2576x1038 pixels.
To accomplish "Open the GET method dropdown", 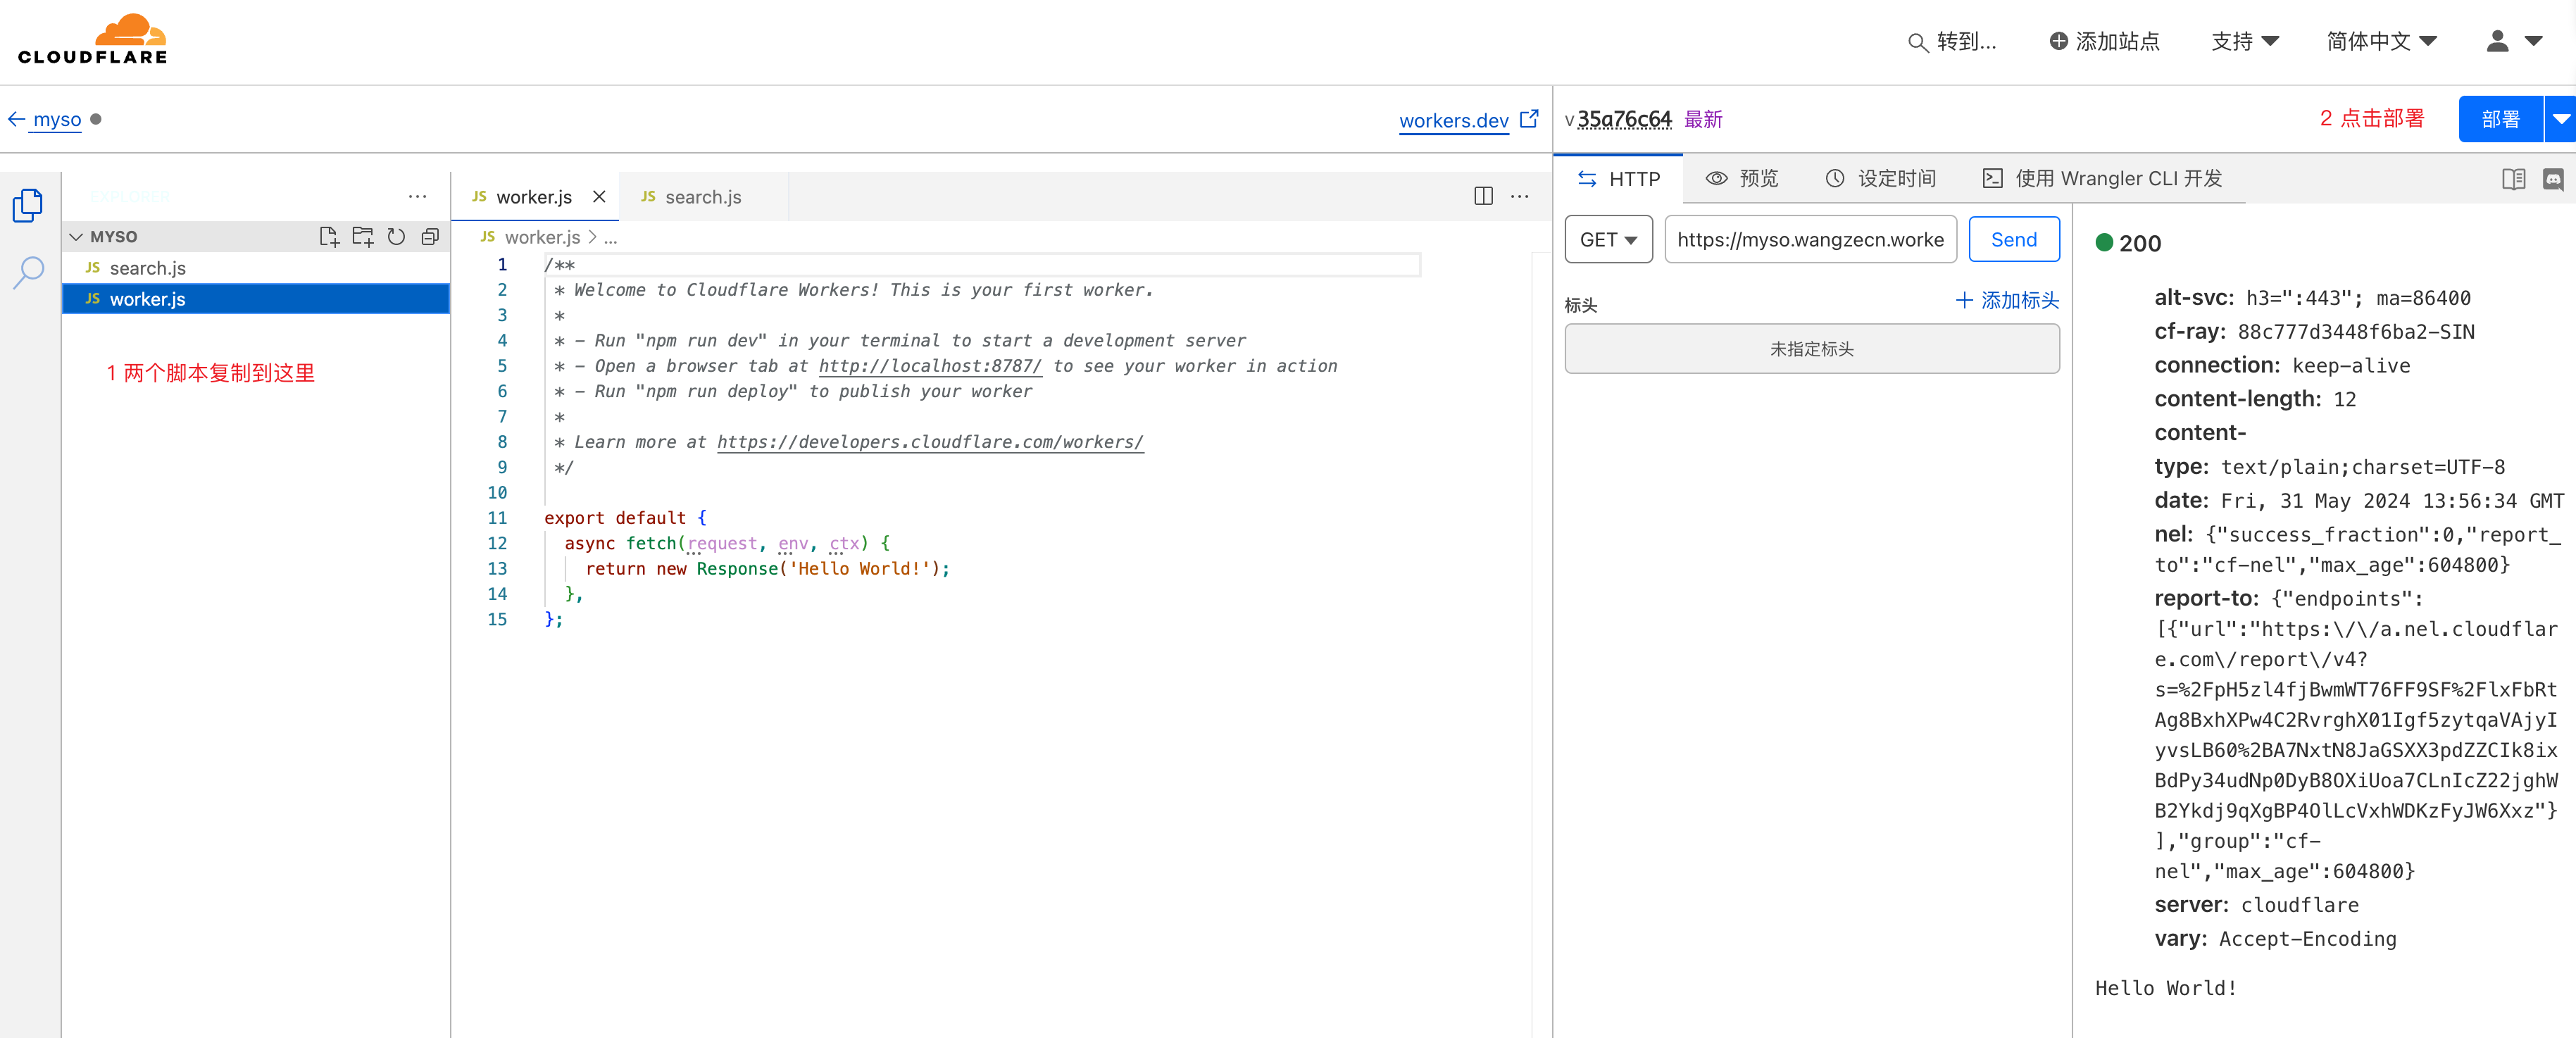I will pyautogui.click(x=1607, y=240).
